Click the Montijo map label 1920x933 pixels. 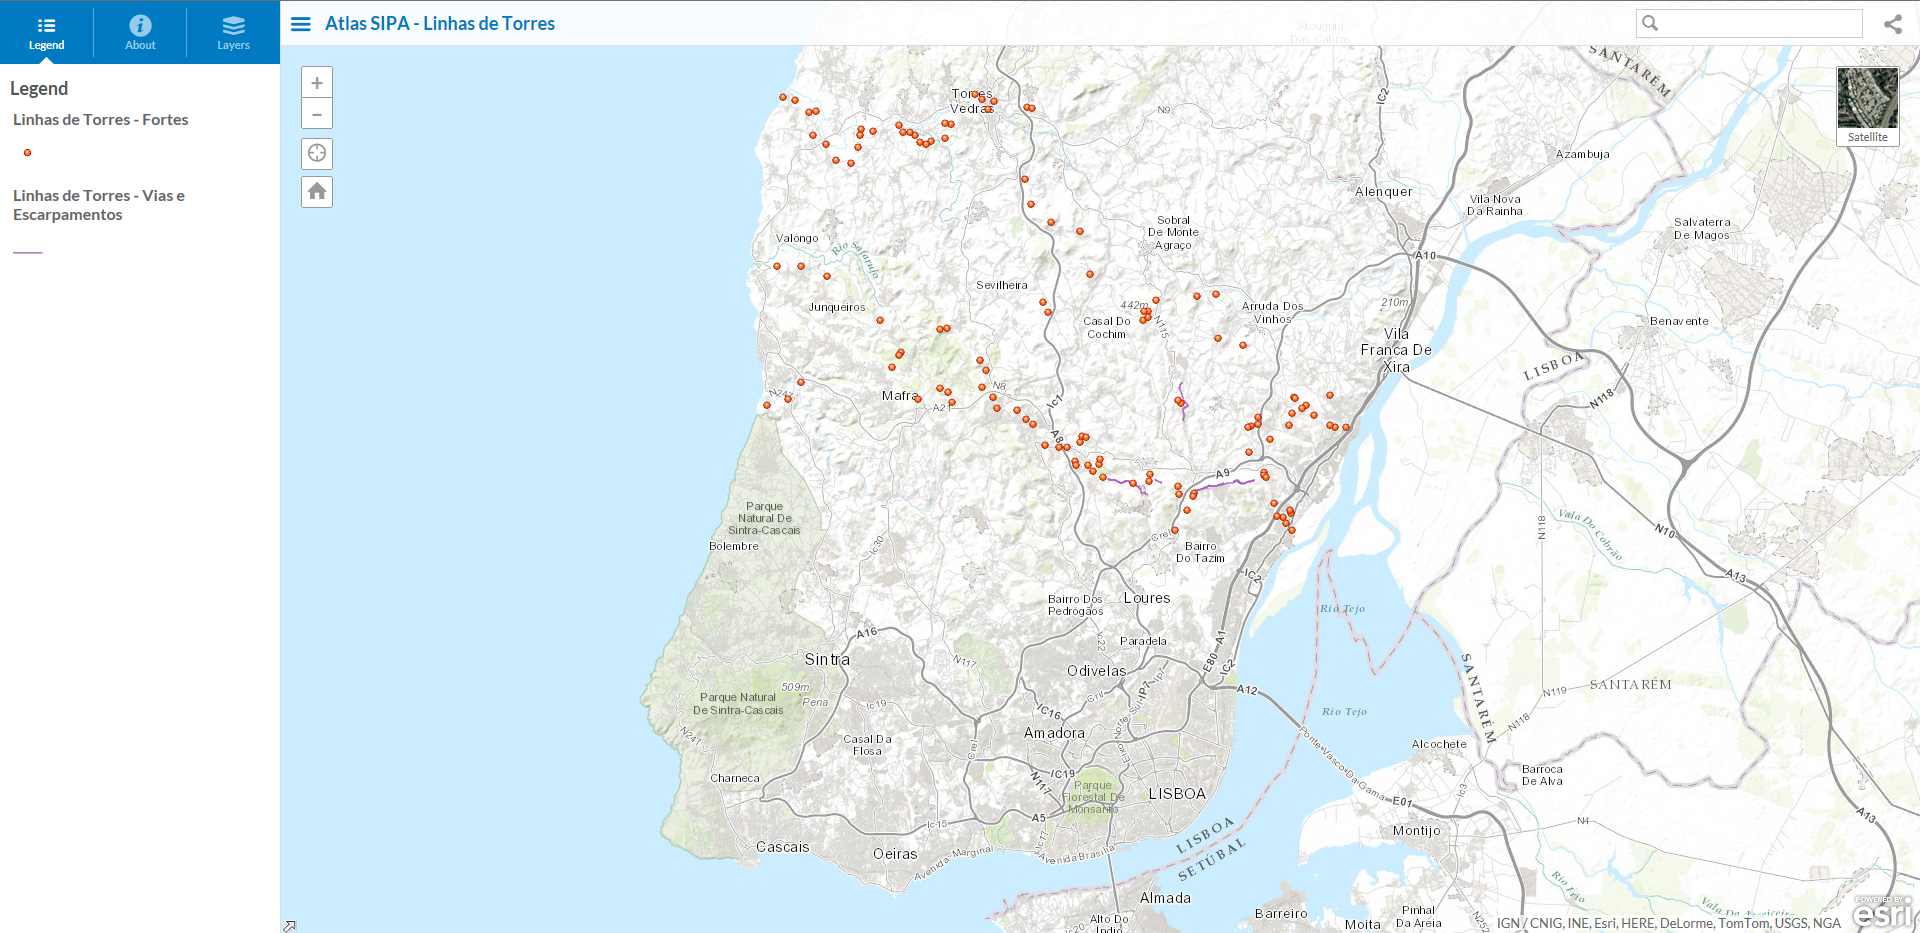click(x=1417, y=831)
